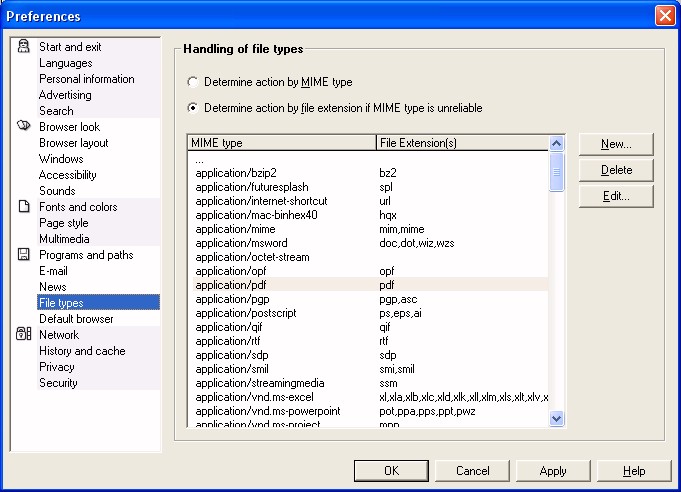Click the Browser look category icon
681x492 pixels.
23,126
